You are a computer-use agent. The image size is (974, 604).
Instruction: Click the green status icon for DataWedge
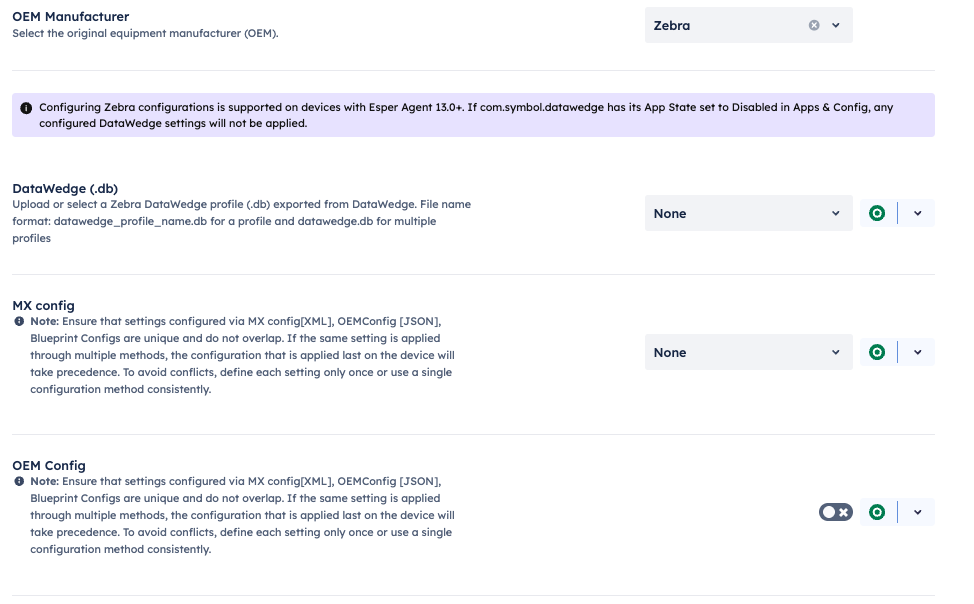point(877,213)
